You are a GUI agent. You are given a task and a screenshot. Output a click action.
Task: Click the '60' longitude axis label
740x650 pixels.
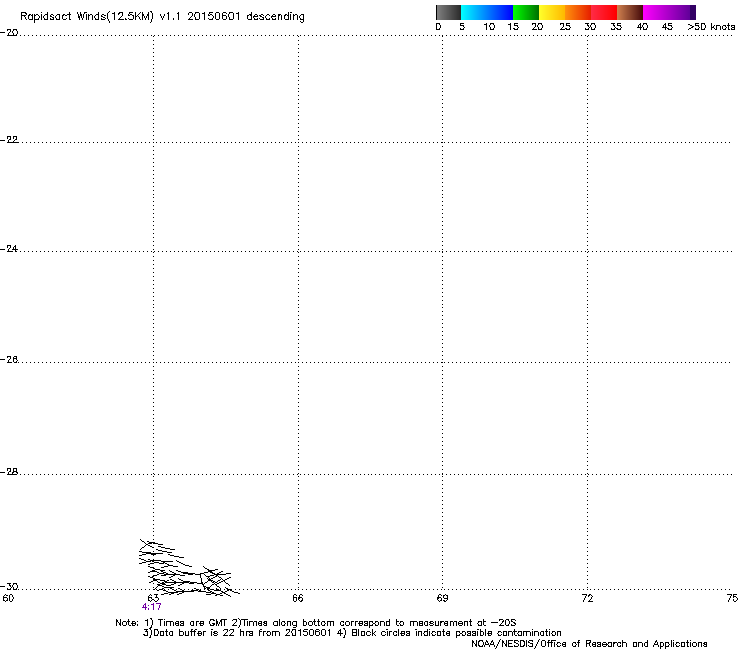[8, 599]
